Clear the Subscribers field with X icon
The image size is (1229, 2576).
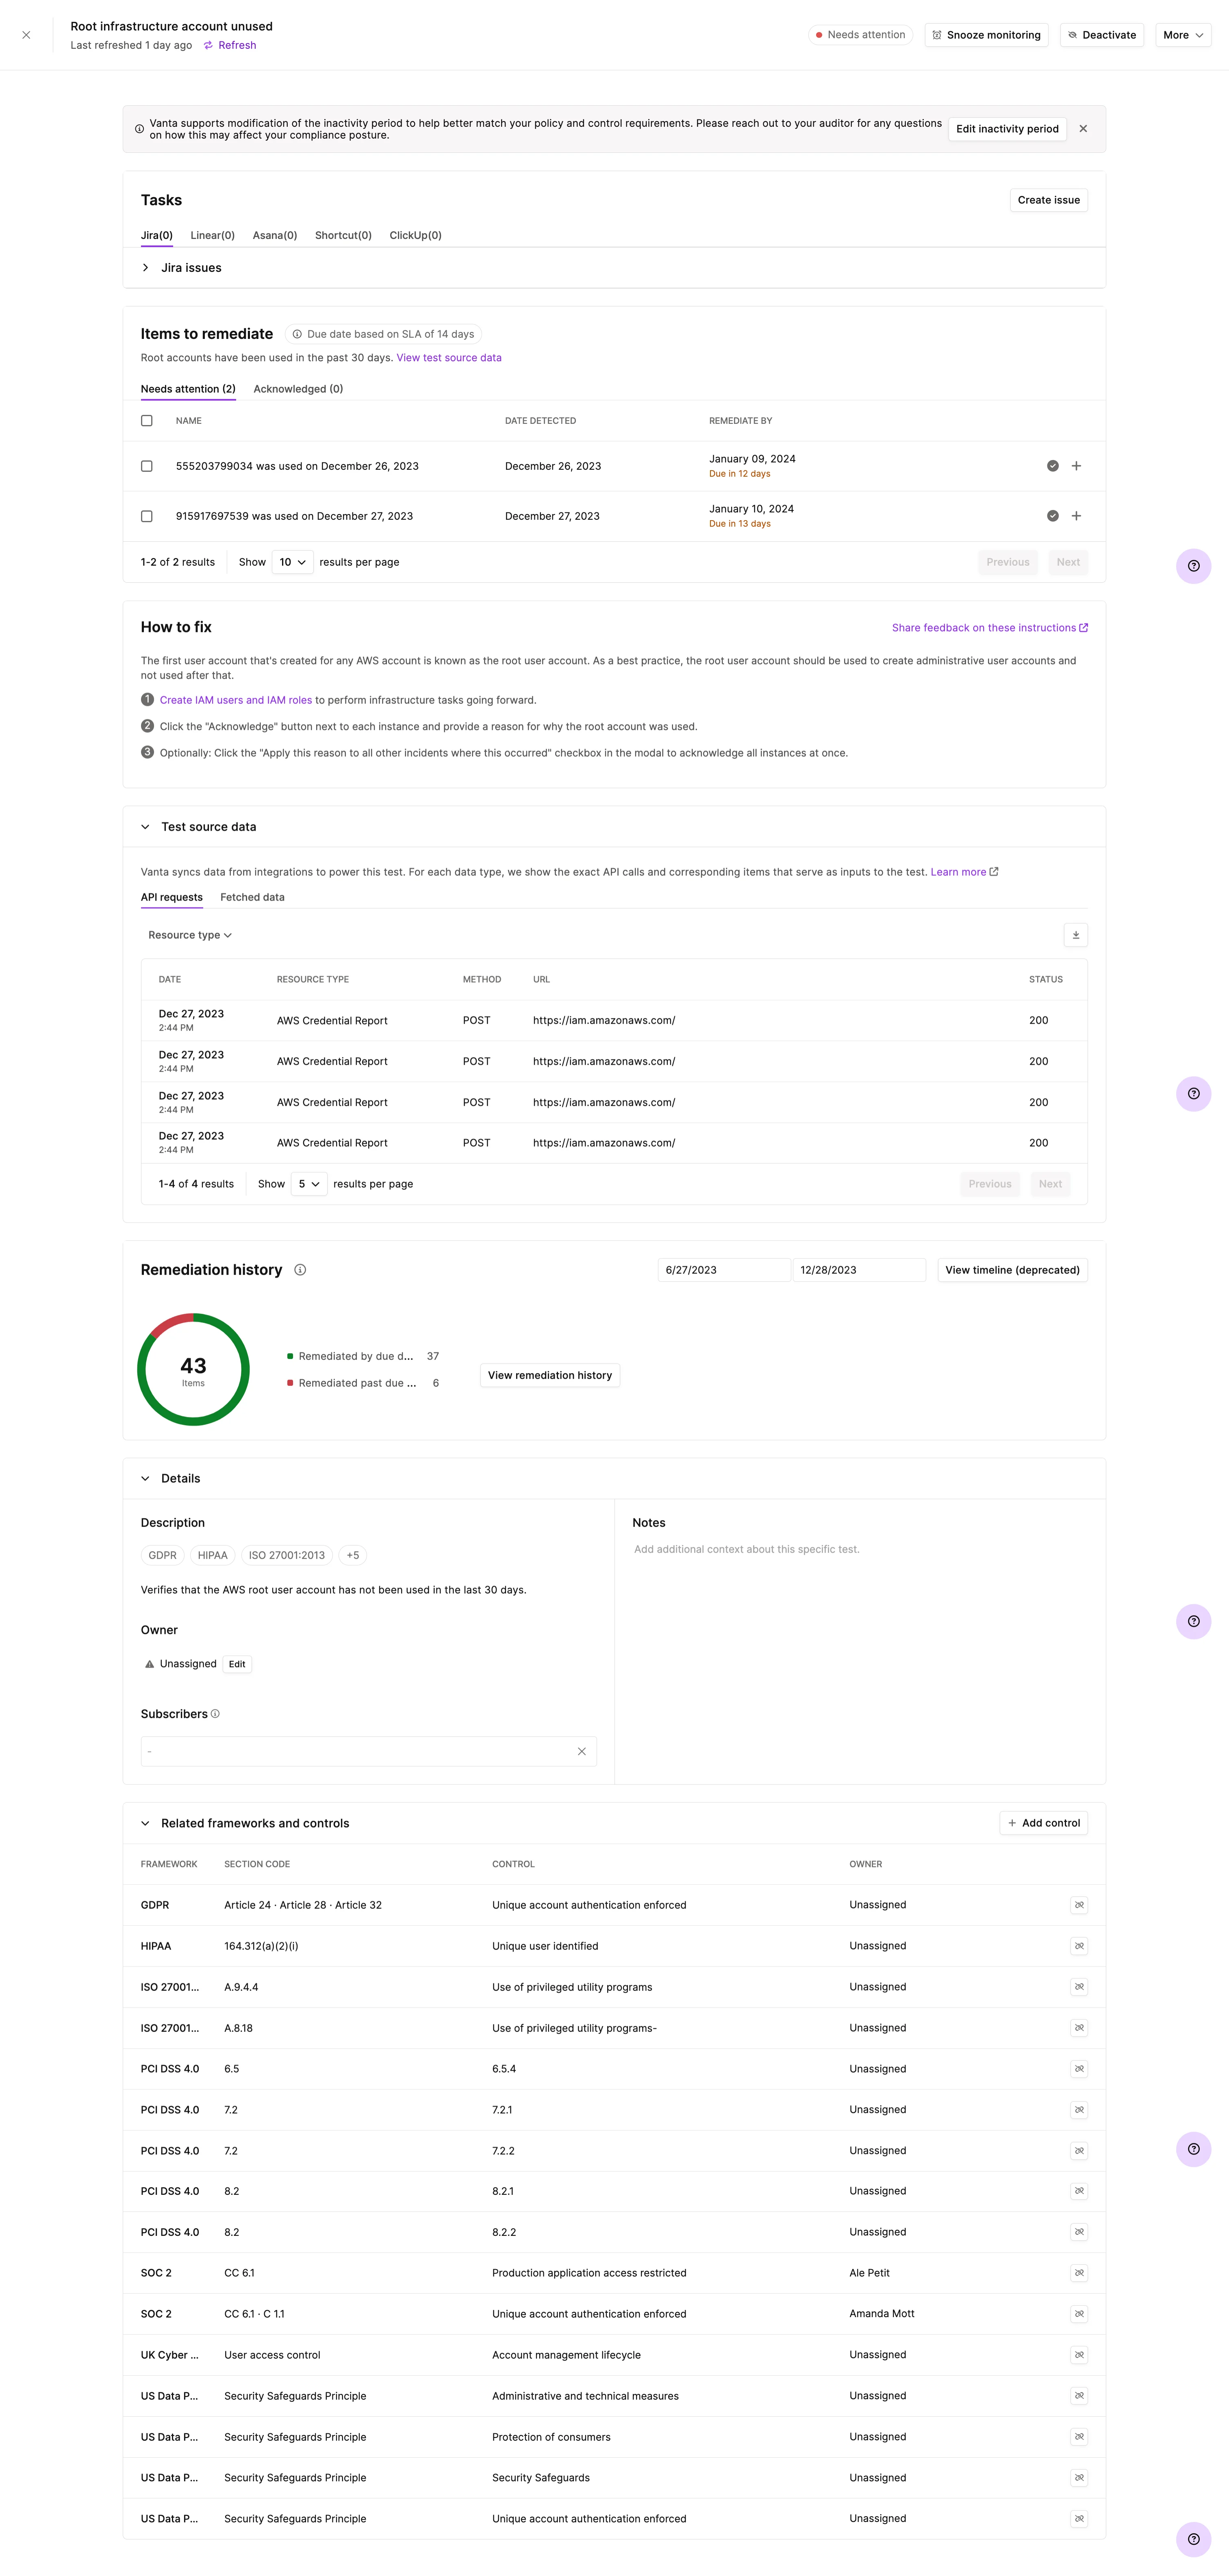pos(581,1751)
